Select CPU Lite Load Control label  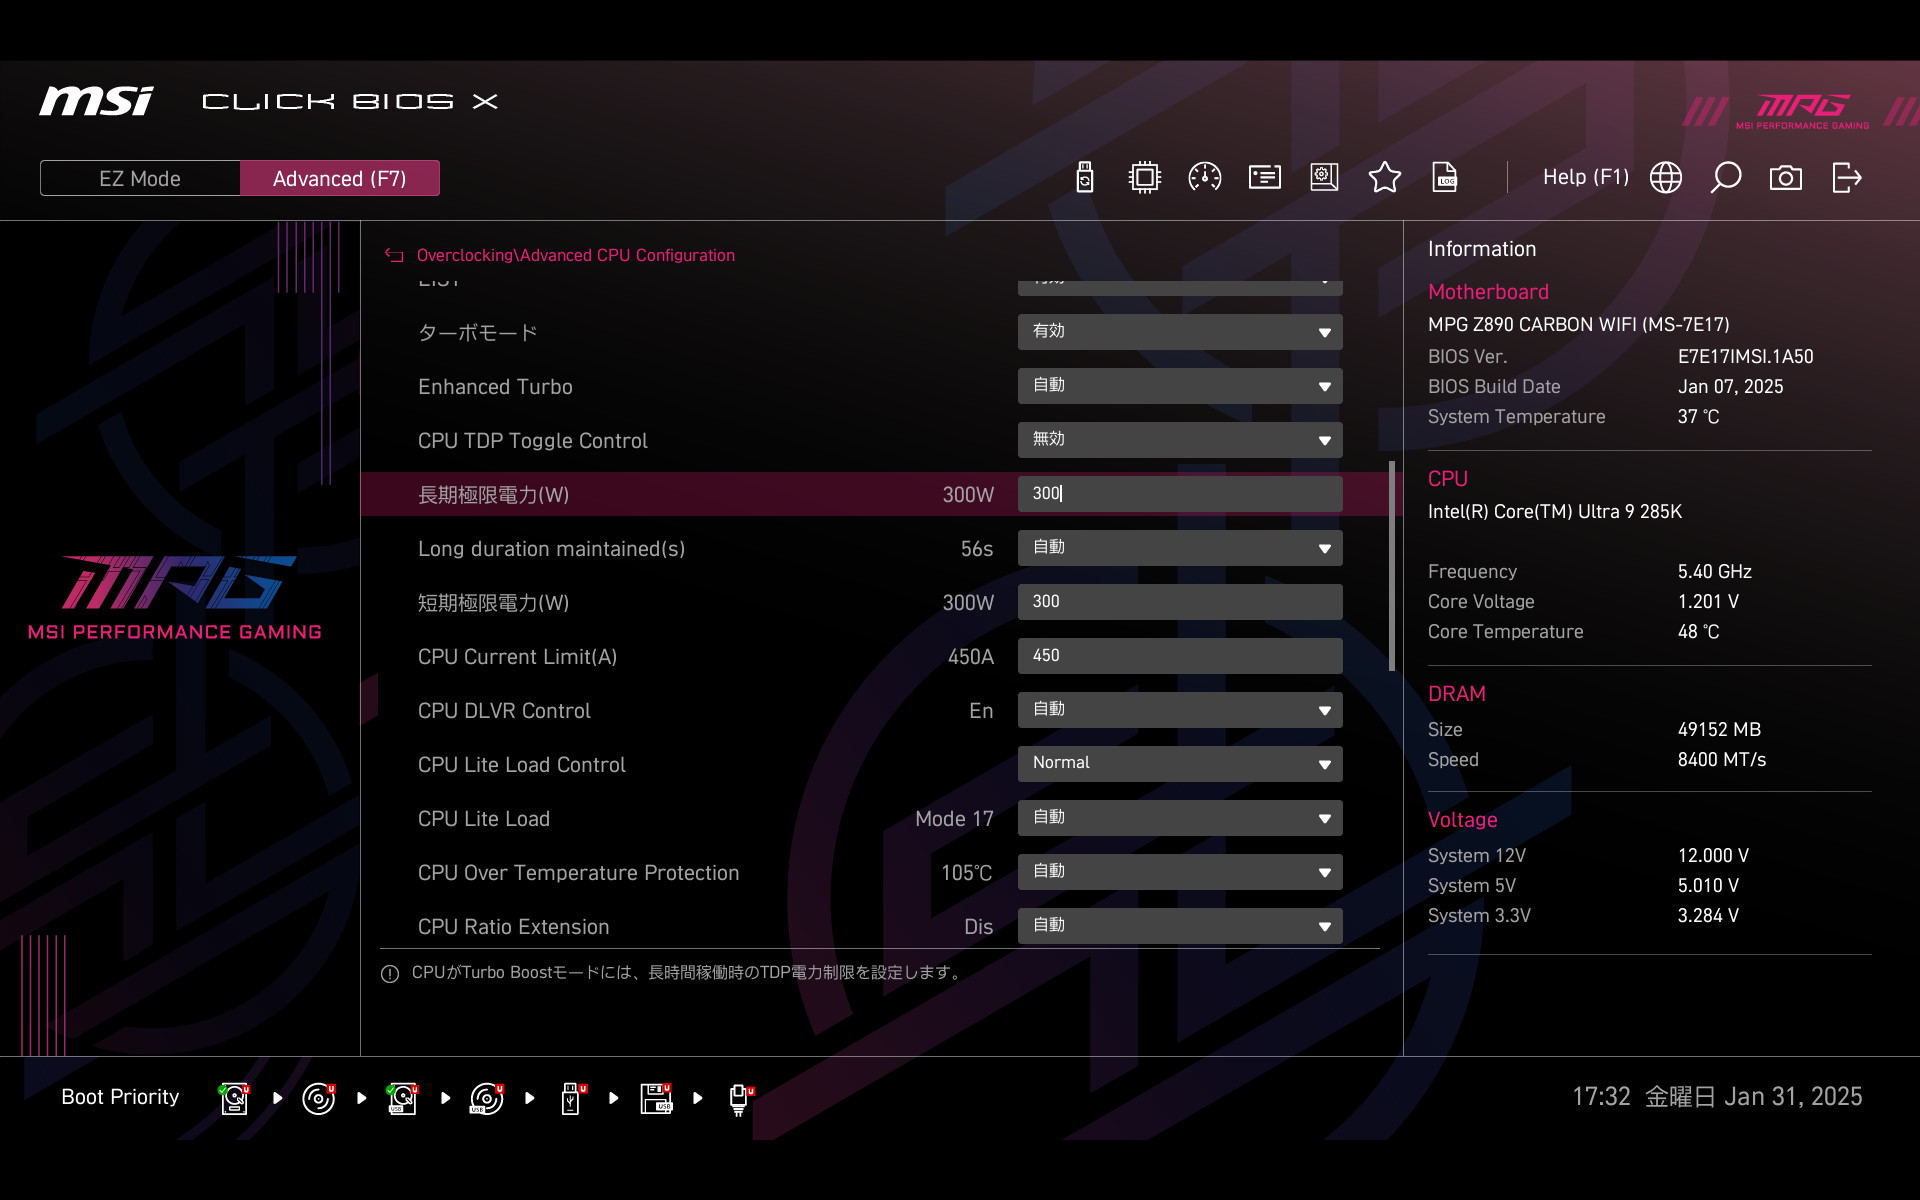click(x=521, y=765)
